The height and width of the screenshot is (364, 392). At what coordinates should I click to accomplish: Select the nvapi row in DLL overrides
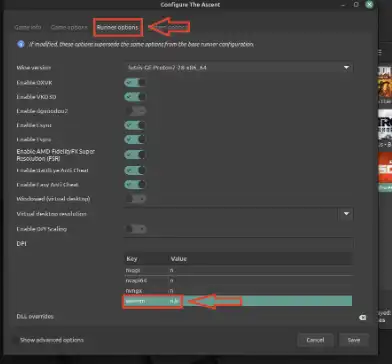[x=238, y=270]
